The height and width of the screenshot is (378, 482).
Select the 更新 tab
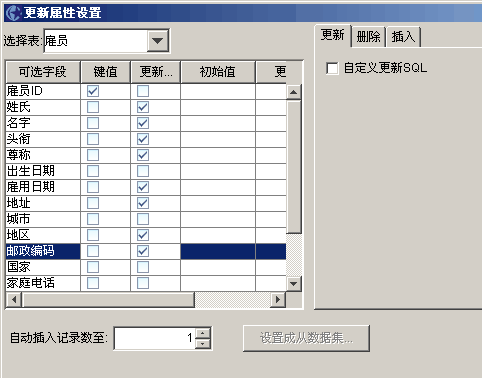pyautogui.click(x=333, y=35)
